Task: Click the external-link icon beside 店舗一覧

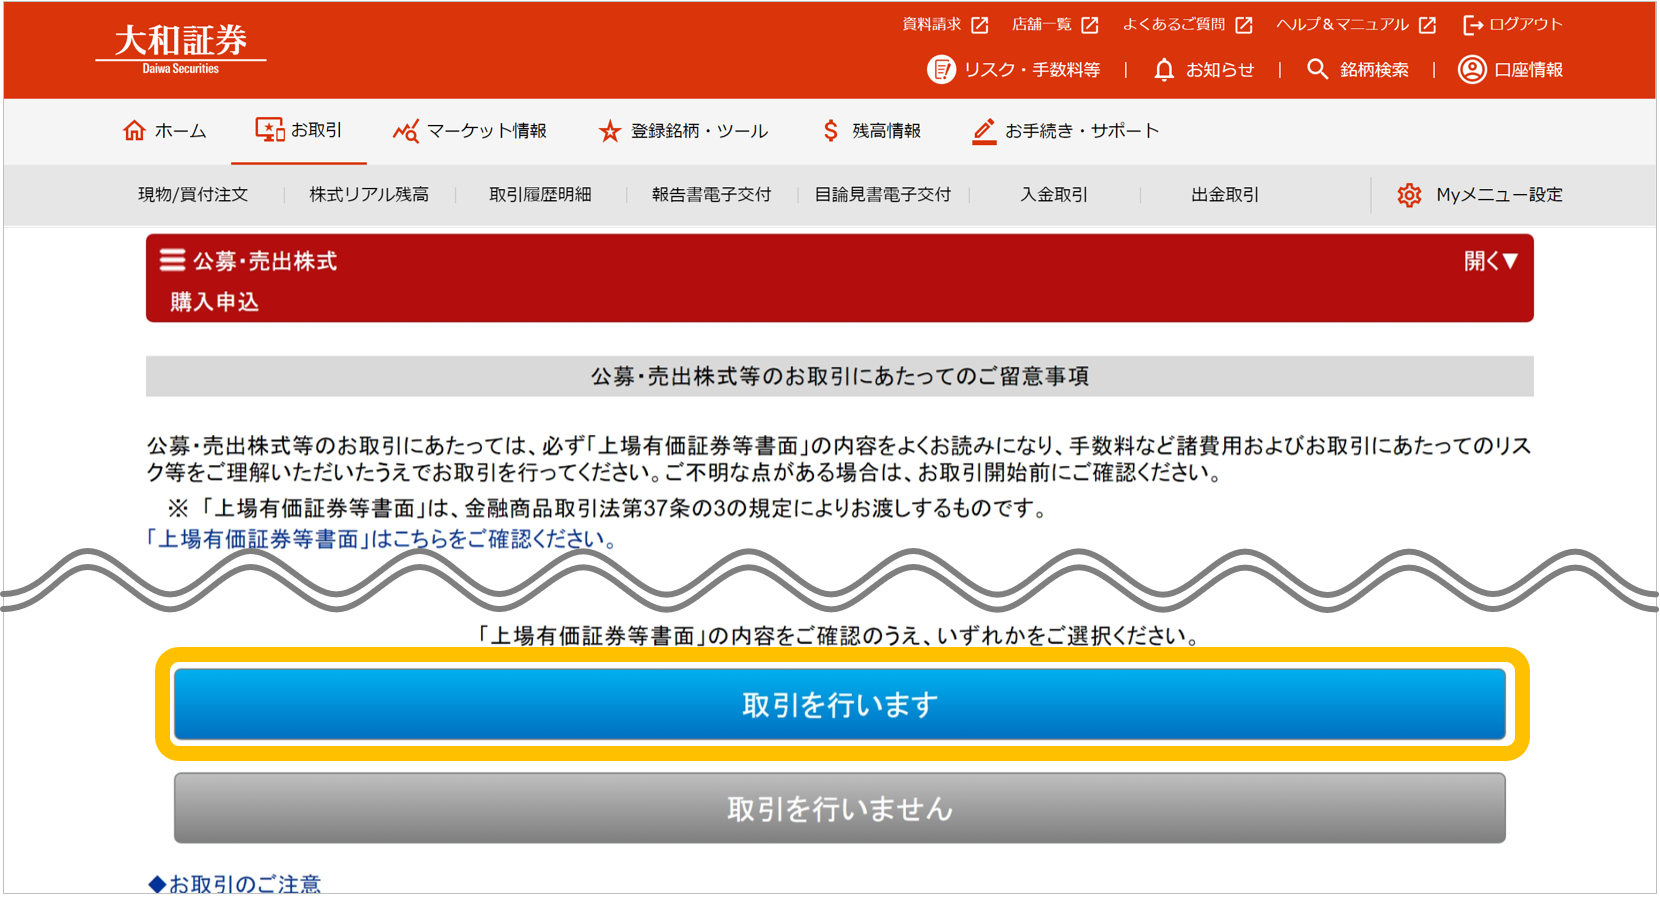Action: point(1090,25)
